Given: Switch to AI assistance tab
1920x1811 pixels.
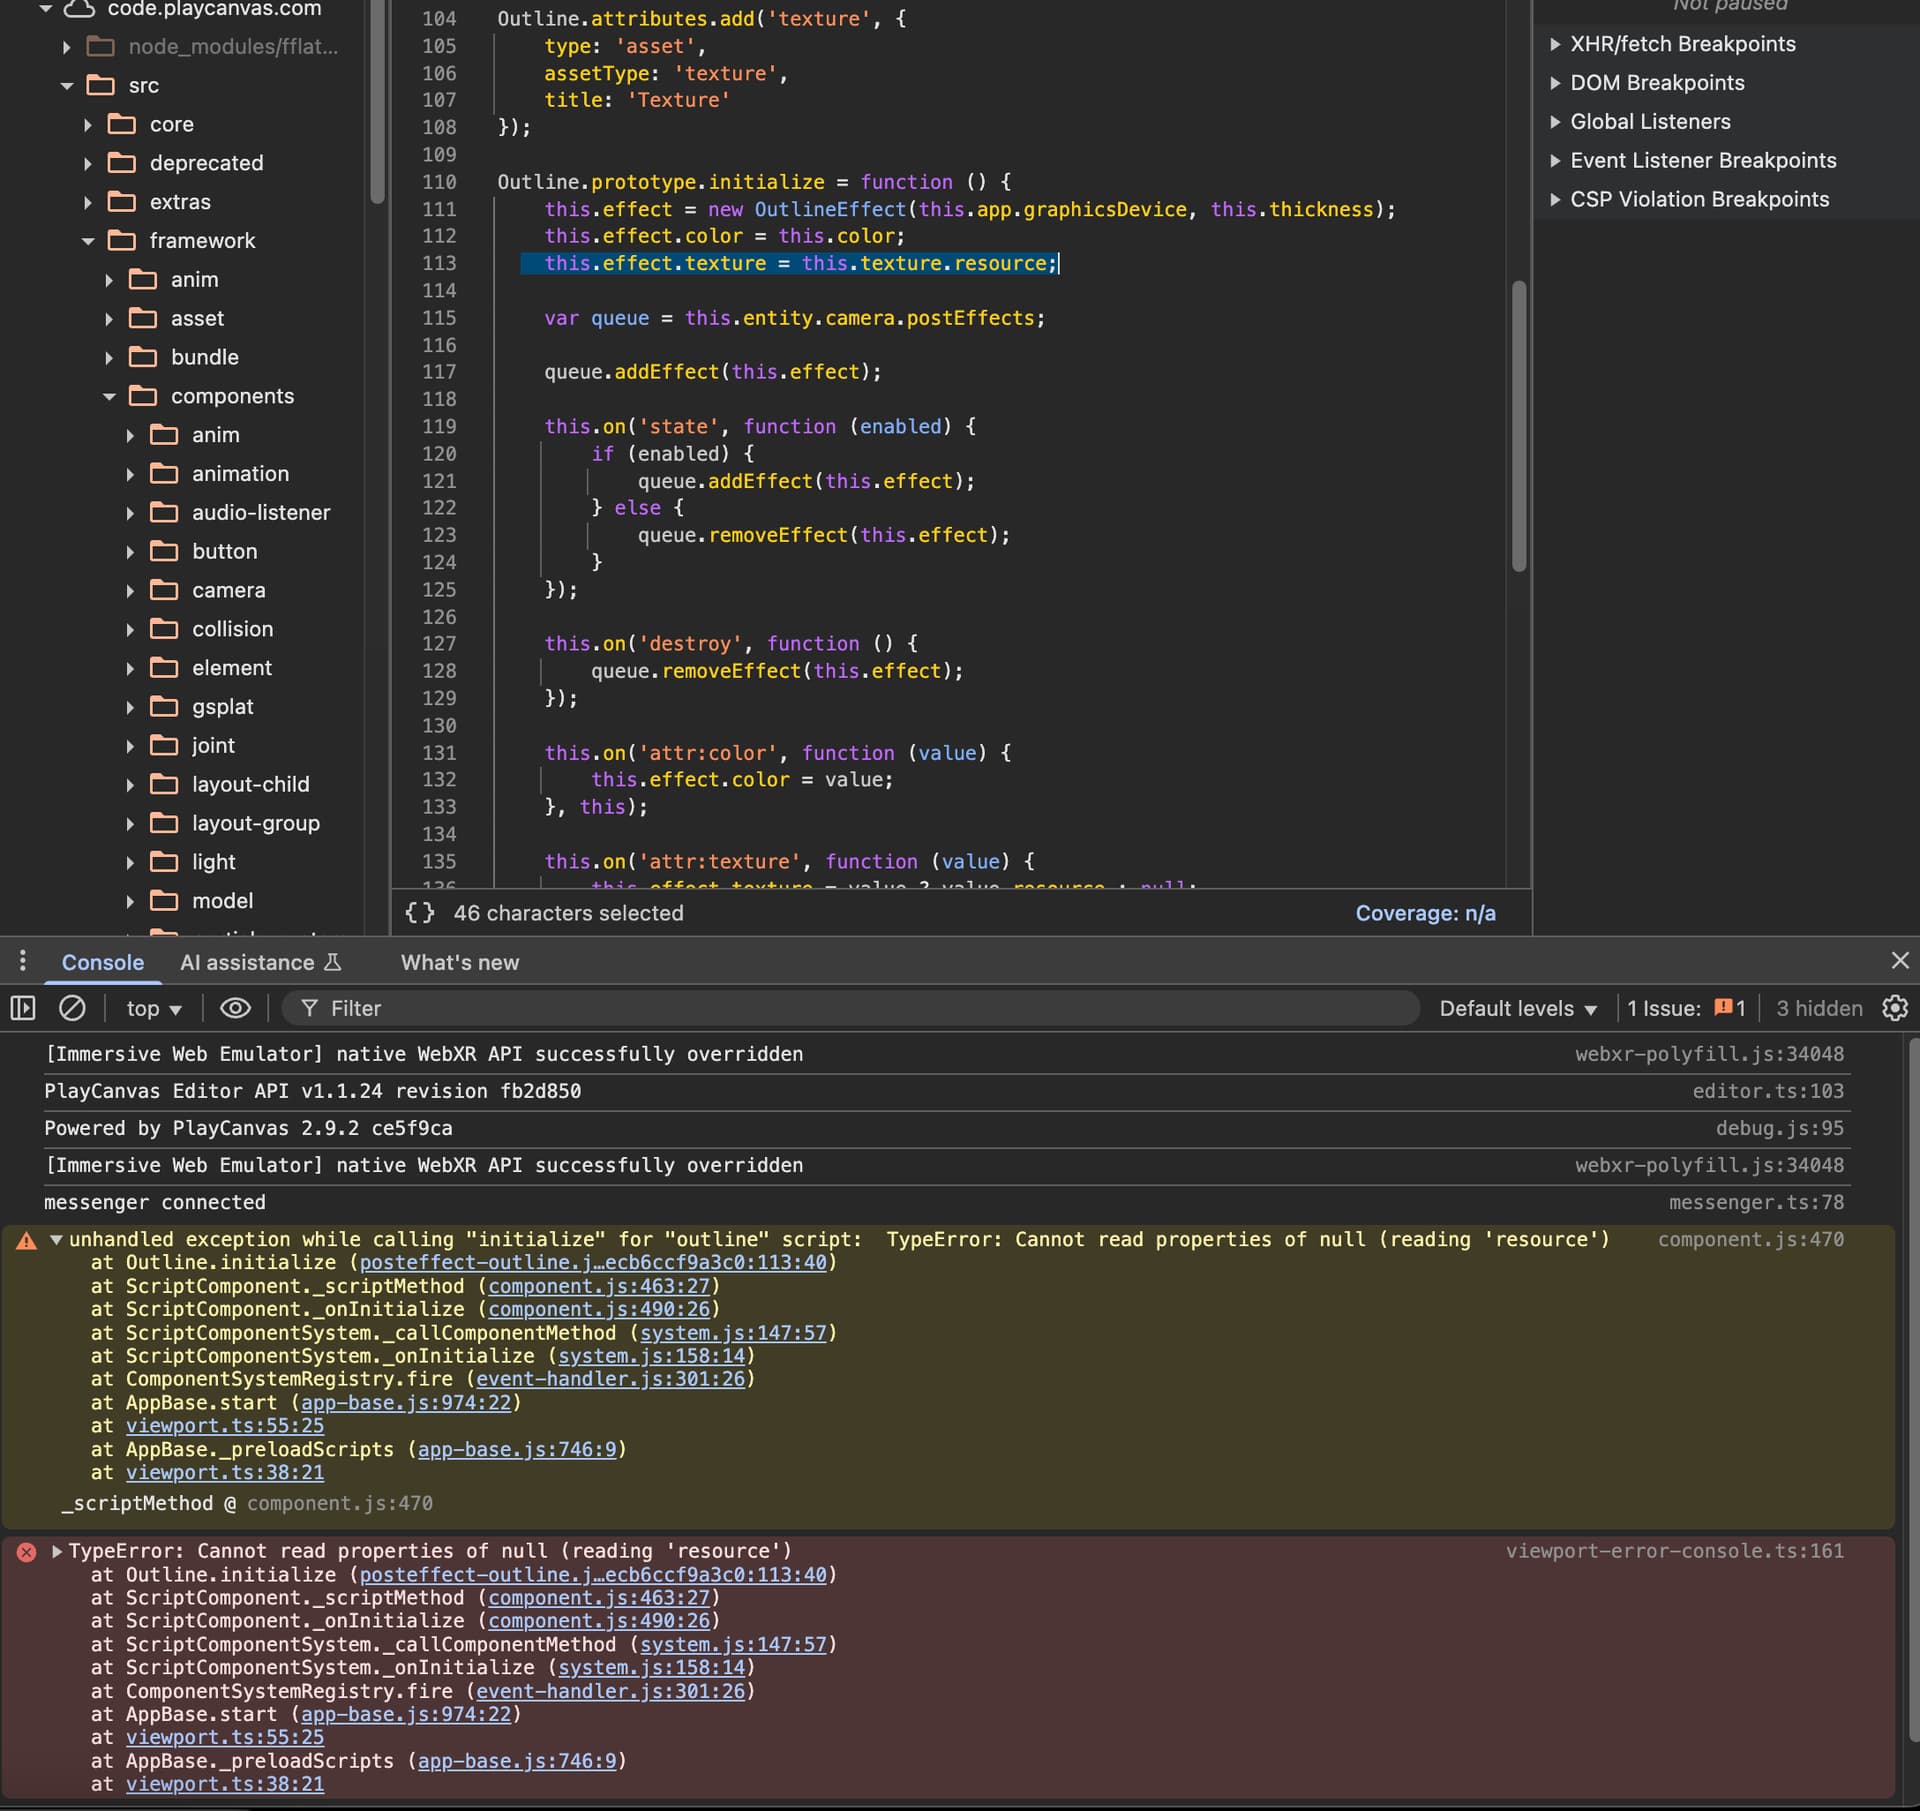Looking at the screenshot, I should [260, 962].
